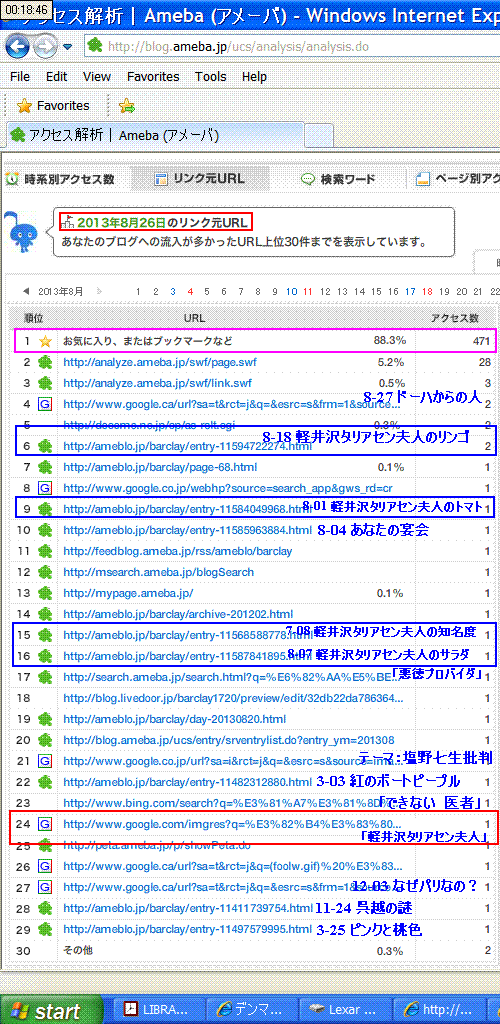Open the entry-11411739754.html link
The image size is (500, 1024).
(187, 908)
